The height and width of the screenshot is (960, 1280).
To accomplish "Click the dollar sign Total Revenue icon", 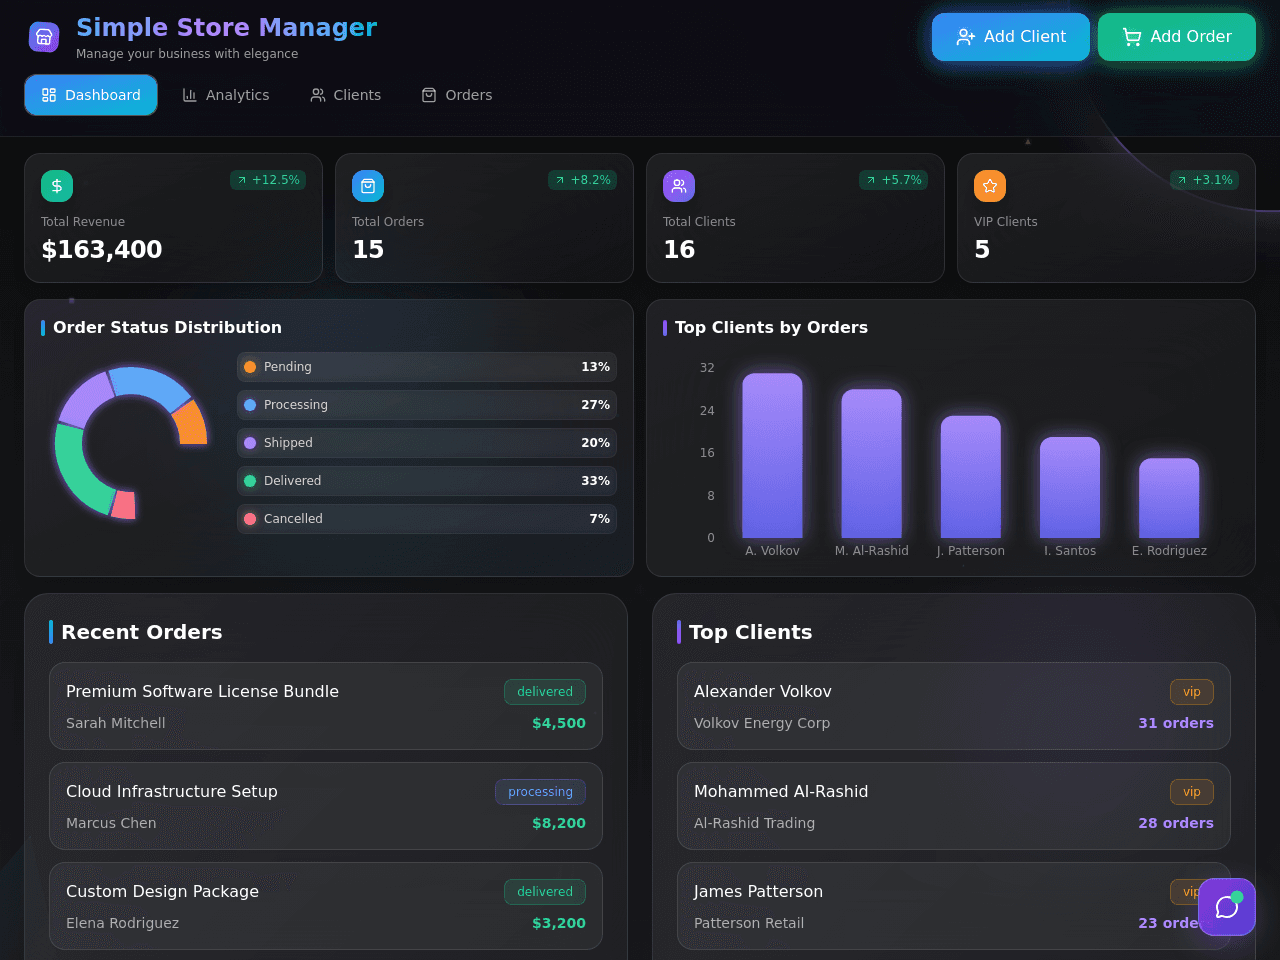I will (57, 186).
